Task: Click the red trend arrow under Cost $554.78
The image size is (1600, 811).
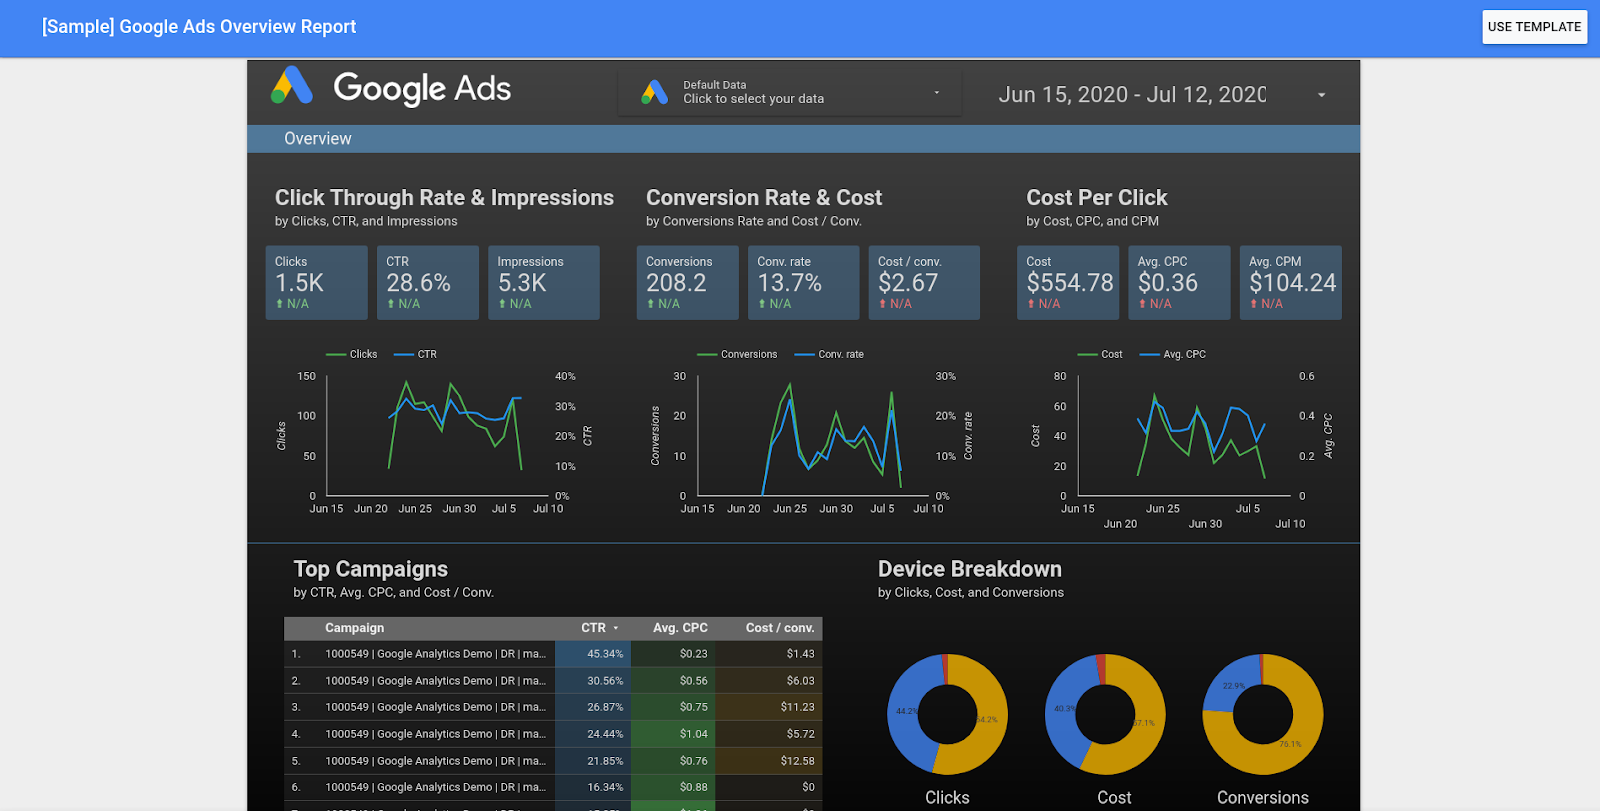Action: coord(1031,304)
